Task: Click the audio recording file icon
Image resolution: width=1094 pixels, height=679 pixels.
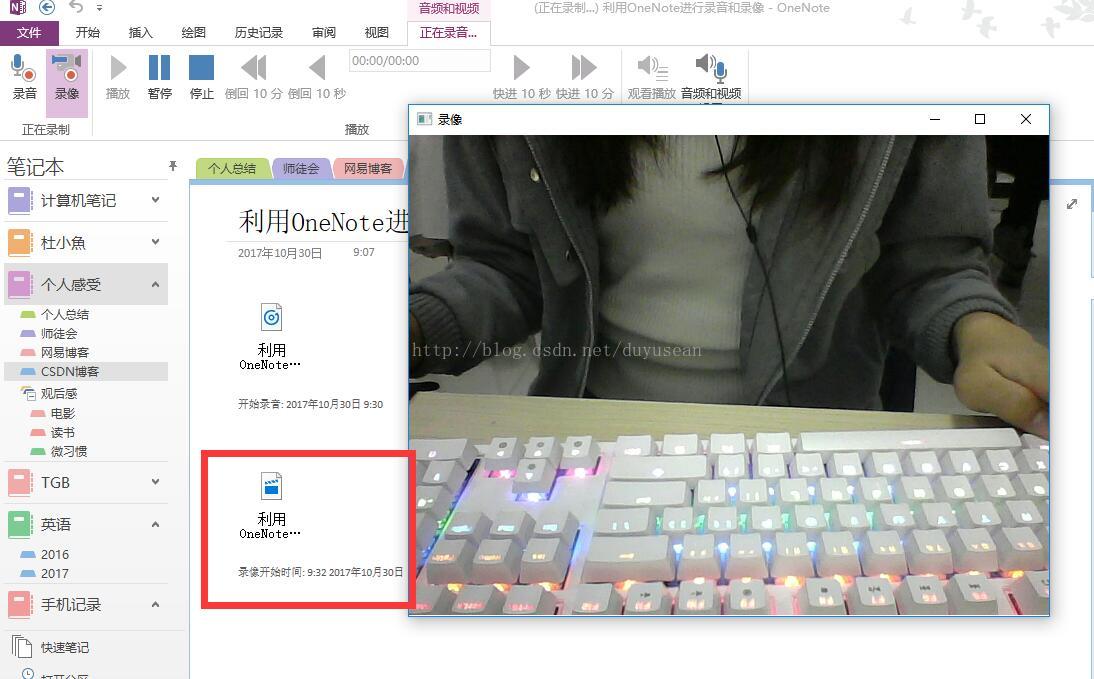Action: coord(271,317)
